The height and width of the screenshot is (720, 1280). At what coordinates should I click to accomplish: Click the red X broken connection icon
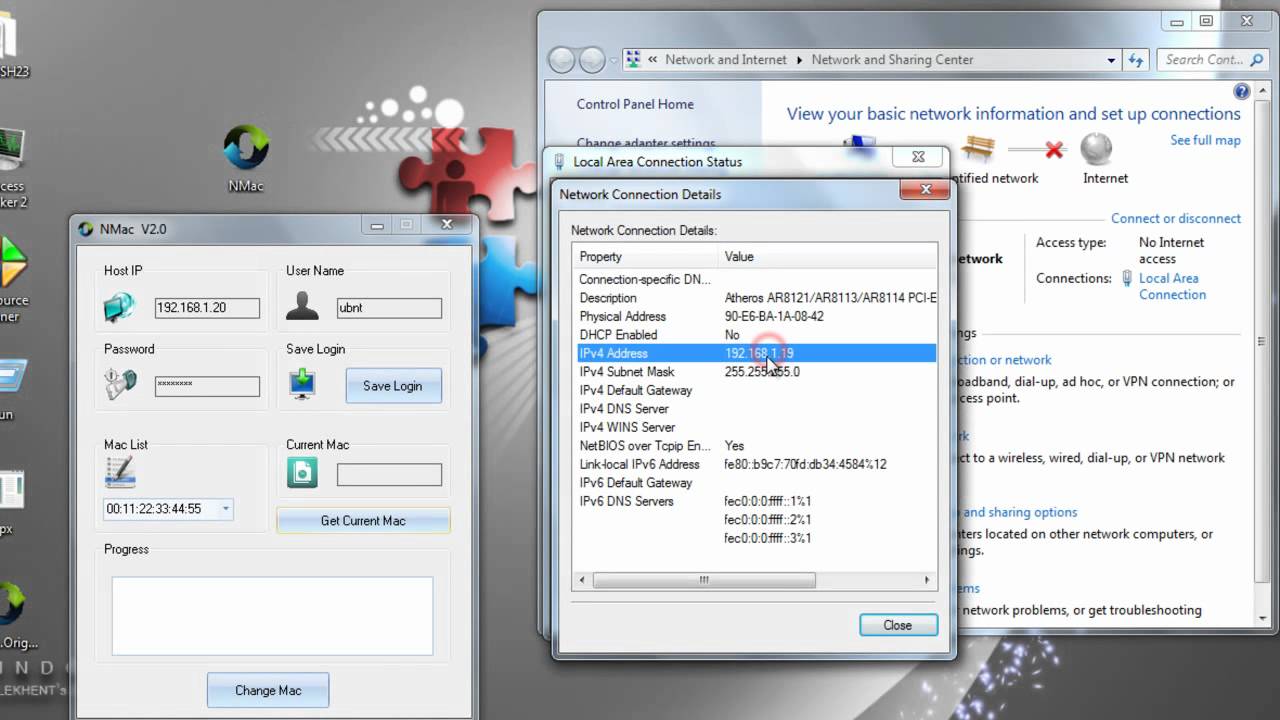(x=1054, y=150)
